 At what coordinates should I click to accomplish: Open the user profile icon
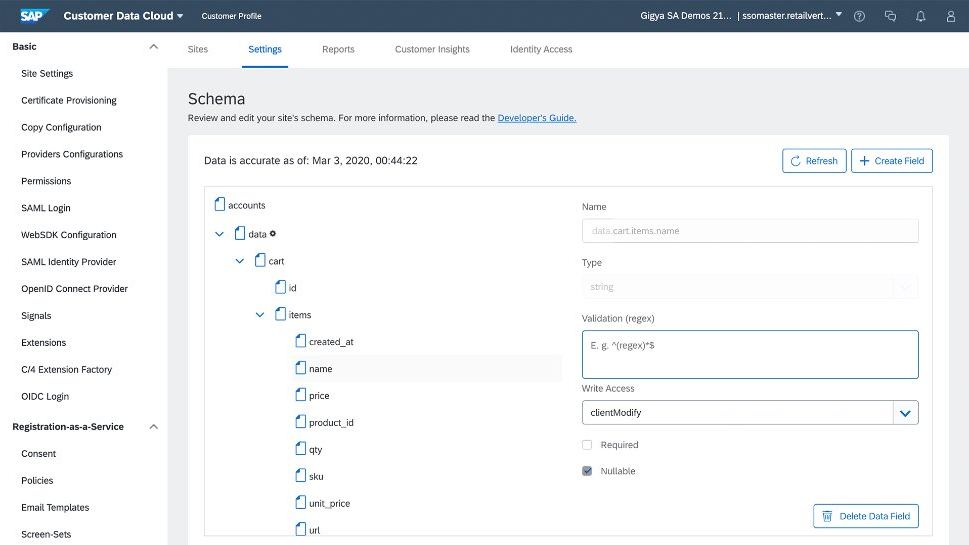[x=949, y=16]
